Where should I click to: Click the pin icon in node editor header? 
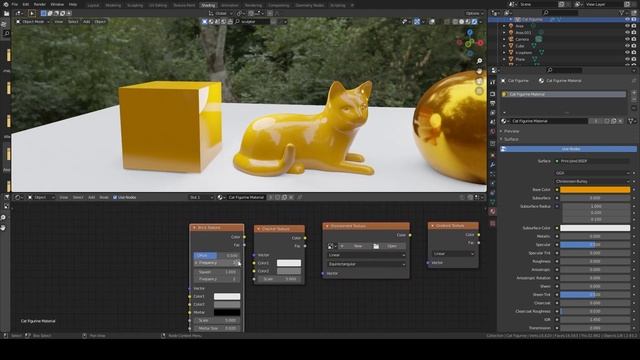click(x=300, y=197)
